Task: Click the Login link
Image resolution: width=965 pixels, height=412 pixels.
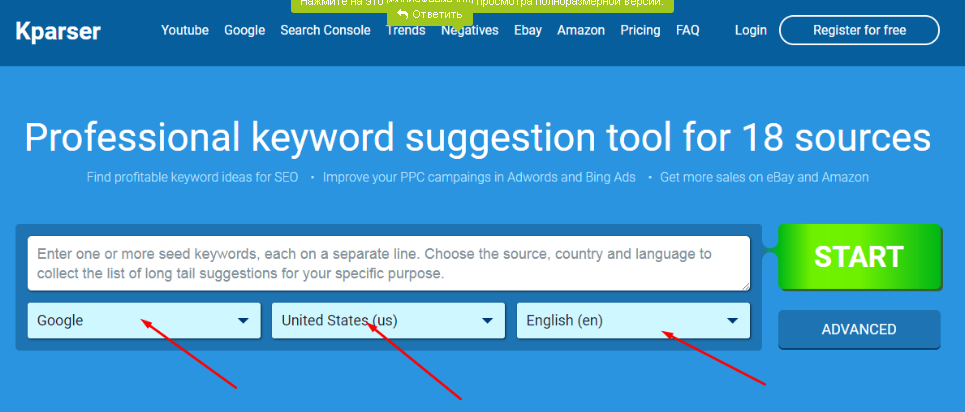Action: tap(750, 30)
